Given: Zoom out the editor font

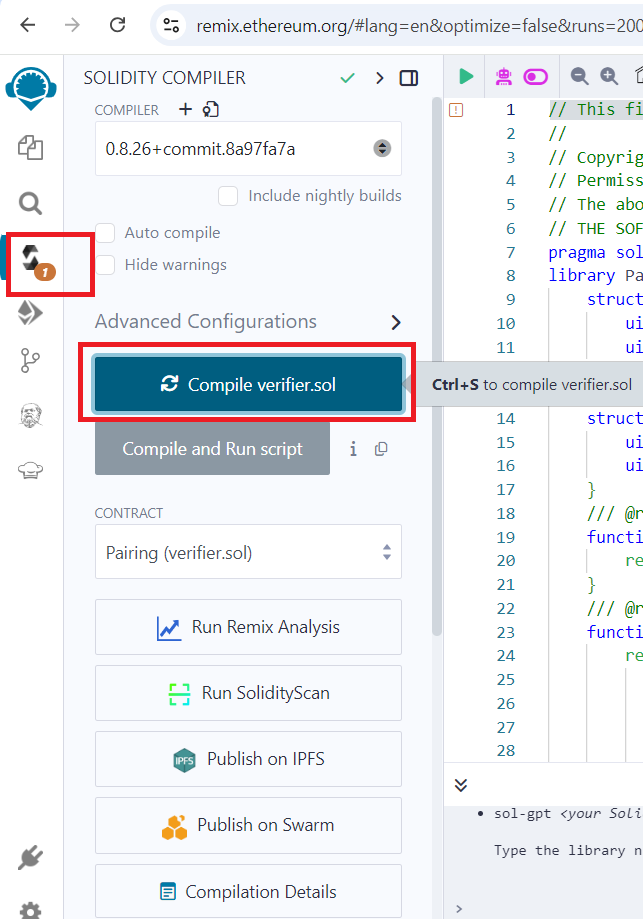Looking at the screenshot, I should coord(580,76).
